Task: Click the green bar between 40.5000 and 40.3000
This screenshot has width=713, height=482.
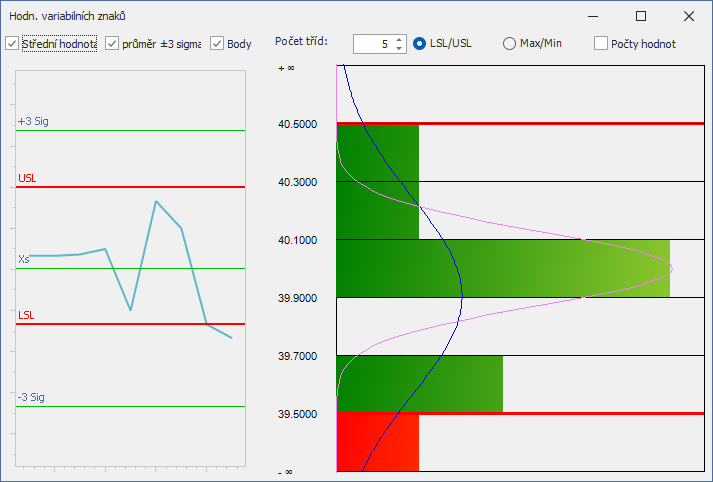Action: click(377, 153)
